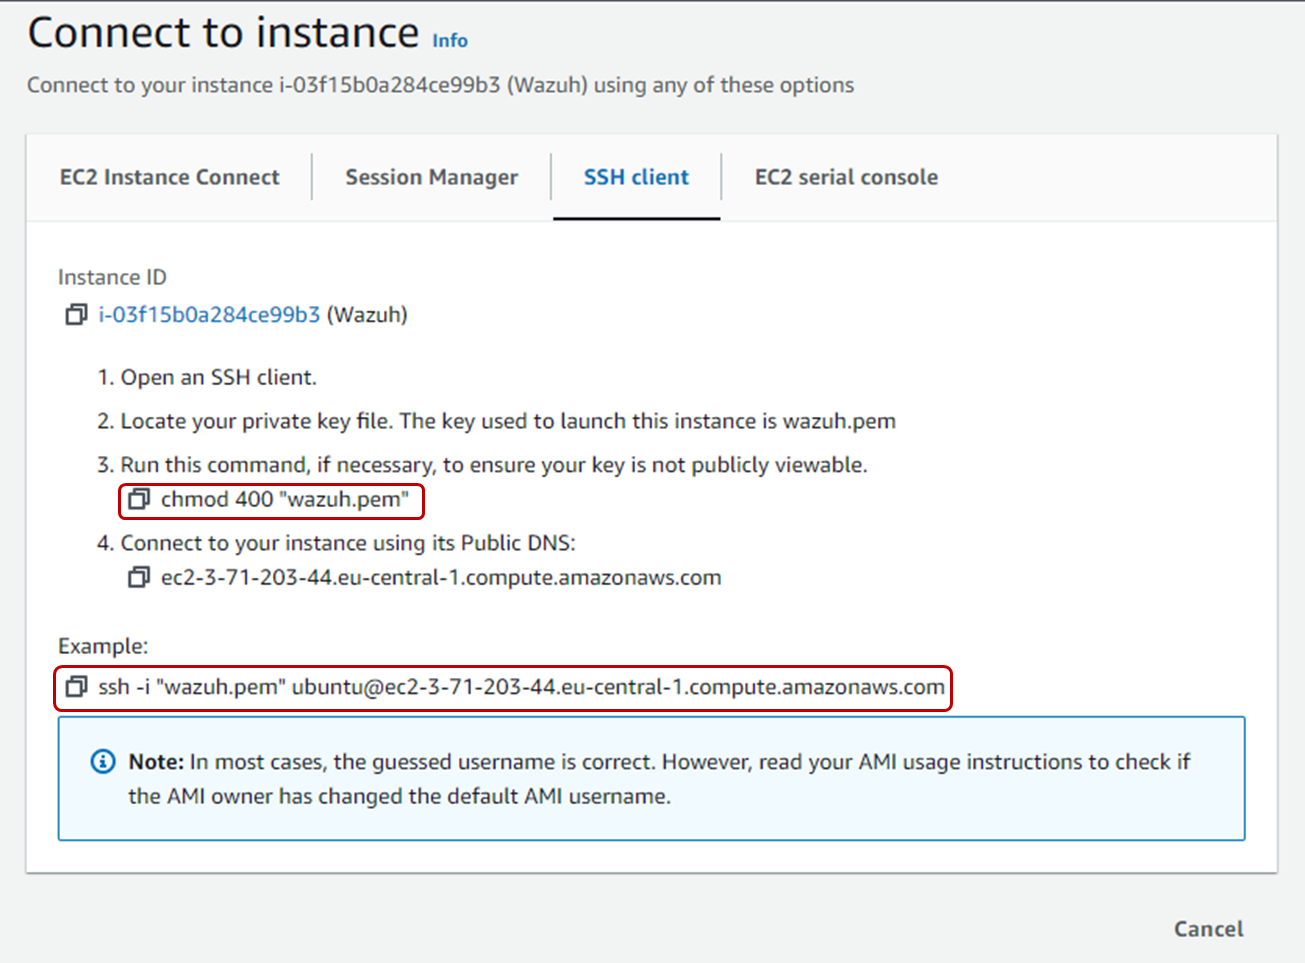Copy the example ssh command
The height and width of the screenshot is (963, 1305).
coord(76,687)
